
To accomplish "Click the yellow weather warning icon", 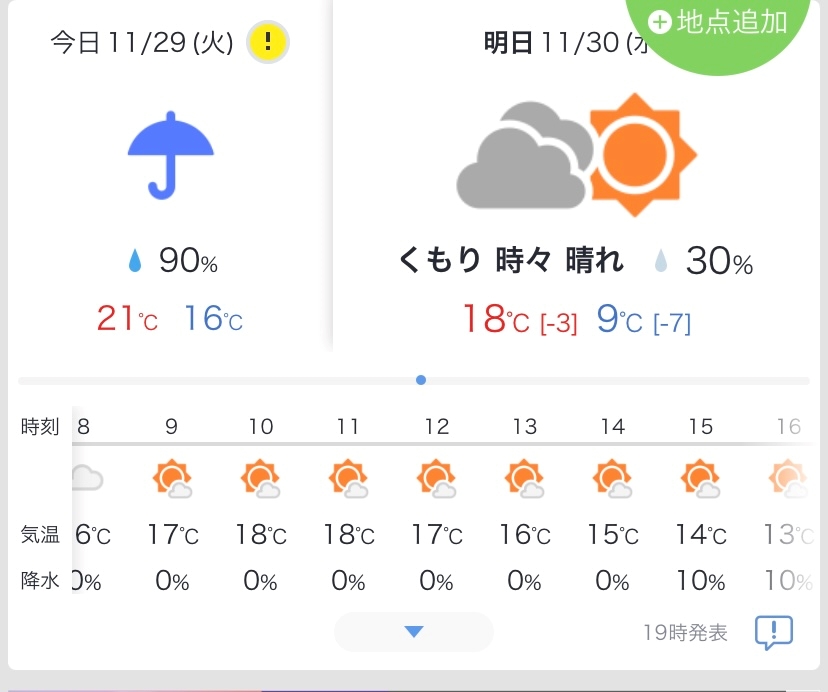I will tap(268, 42).
